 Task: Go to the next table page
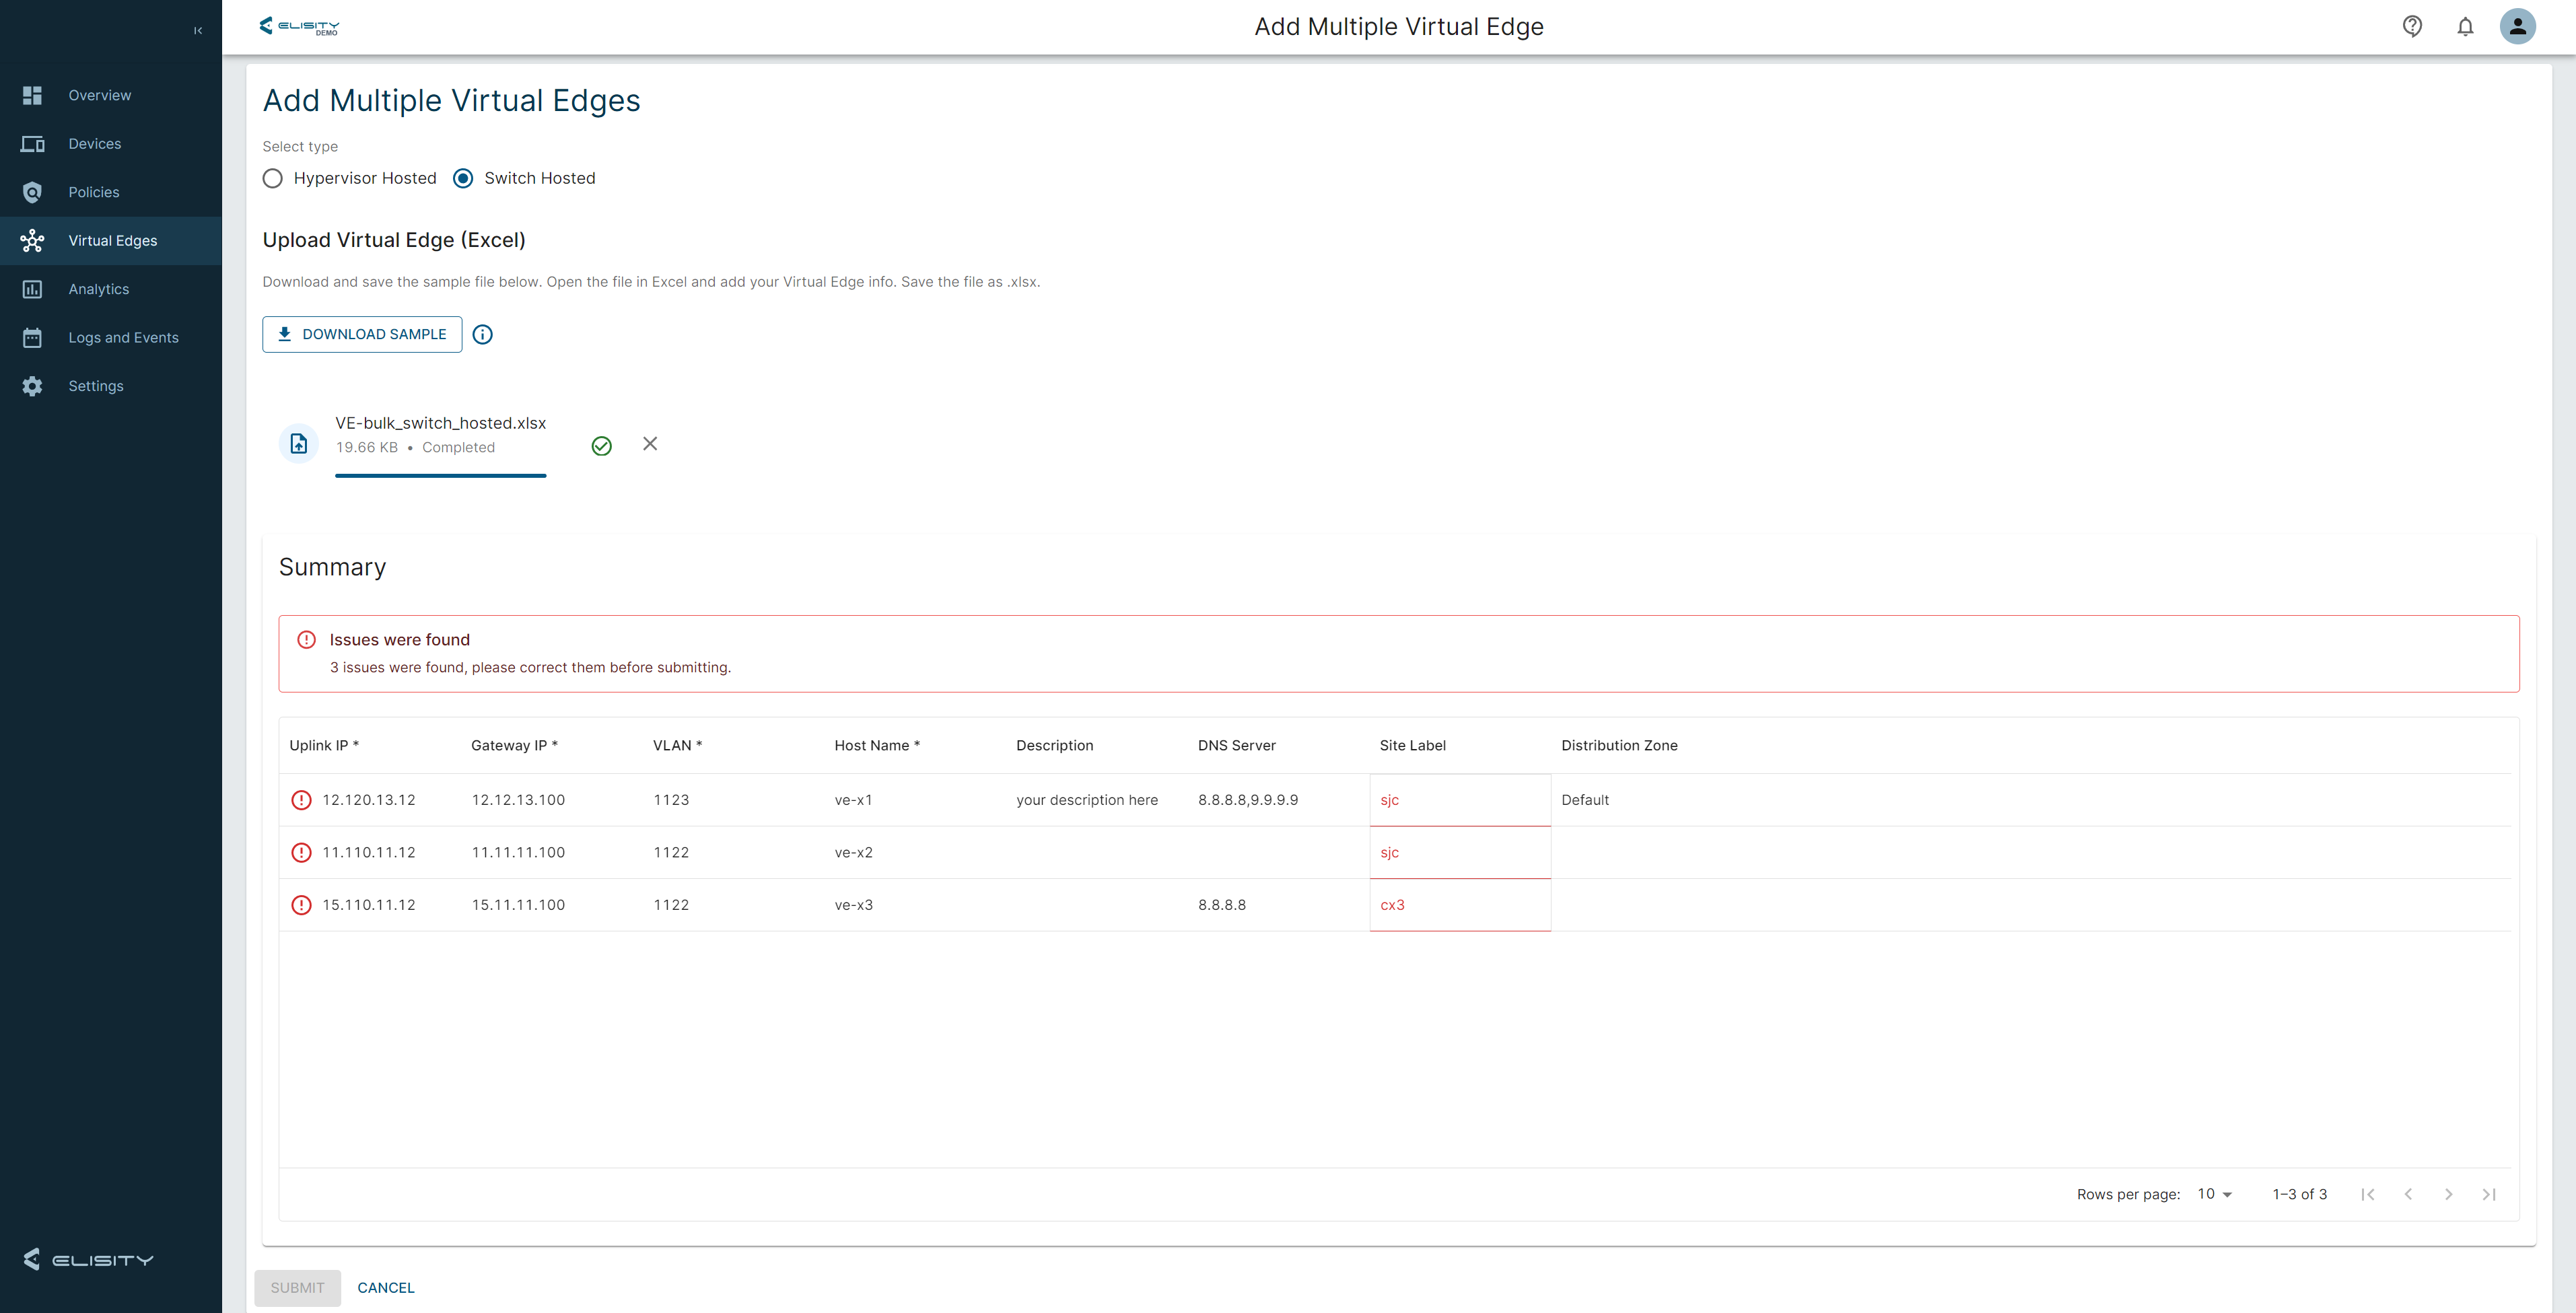pyautogui.click(x=2448, y=1194)
